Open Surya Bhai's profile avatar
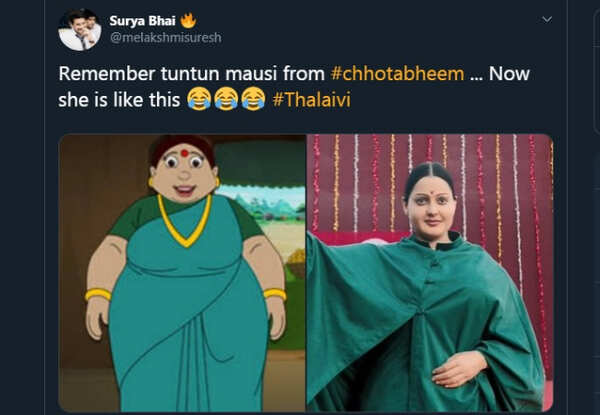Image resolution: width=600 pixels, height=415 pixels. (80, 30)
